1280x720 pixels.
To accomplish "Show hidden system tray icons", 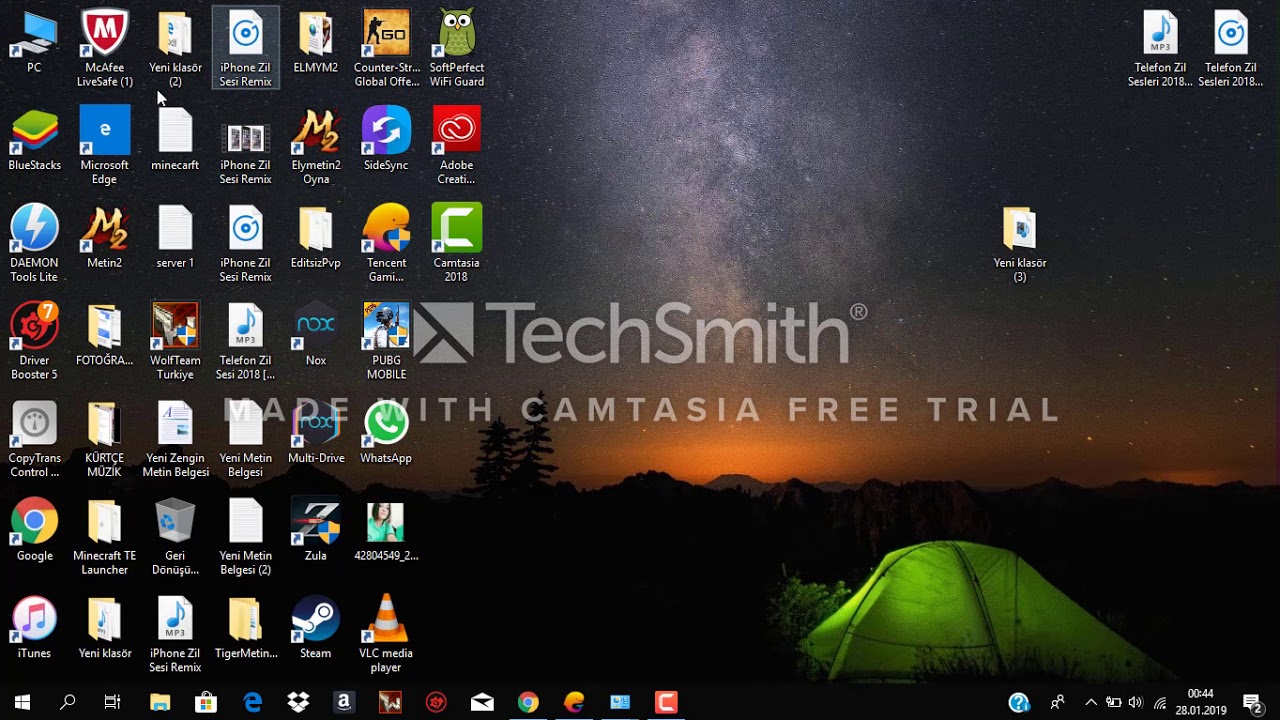I will [1091, 703].
